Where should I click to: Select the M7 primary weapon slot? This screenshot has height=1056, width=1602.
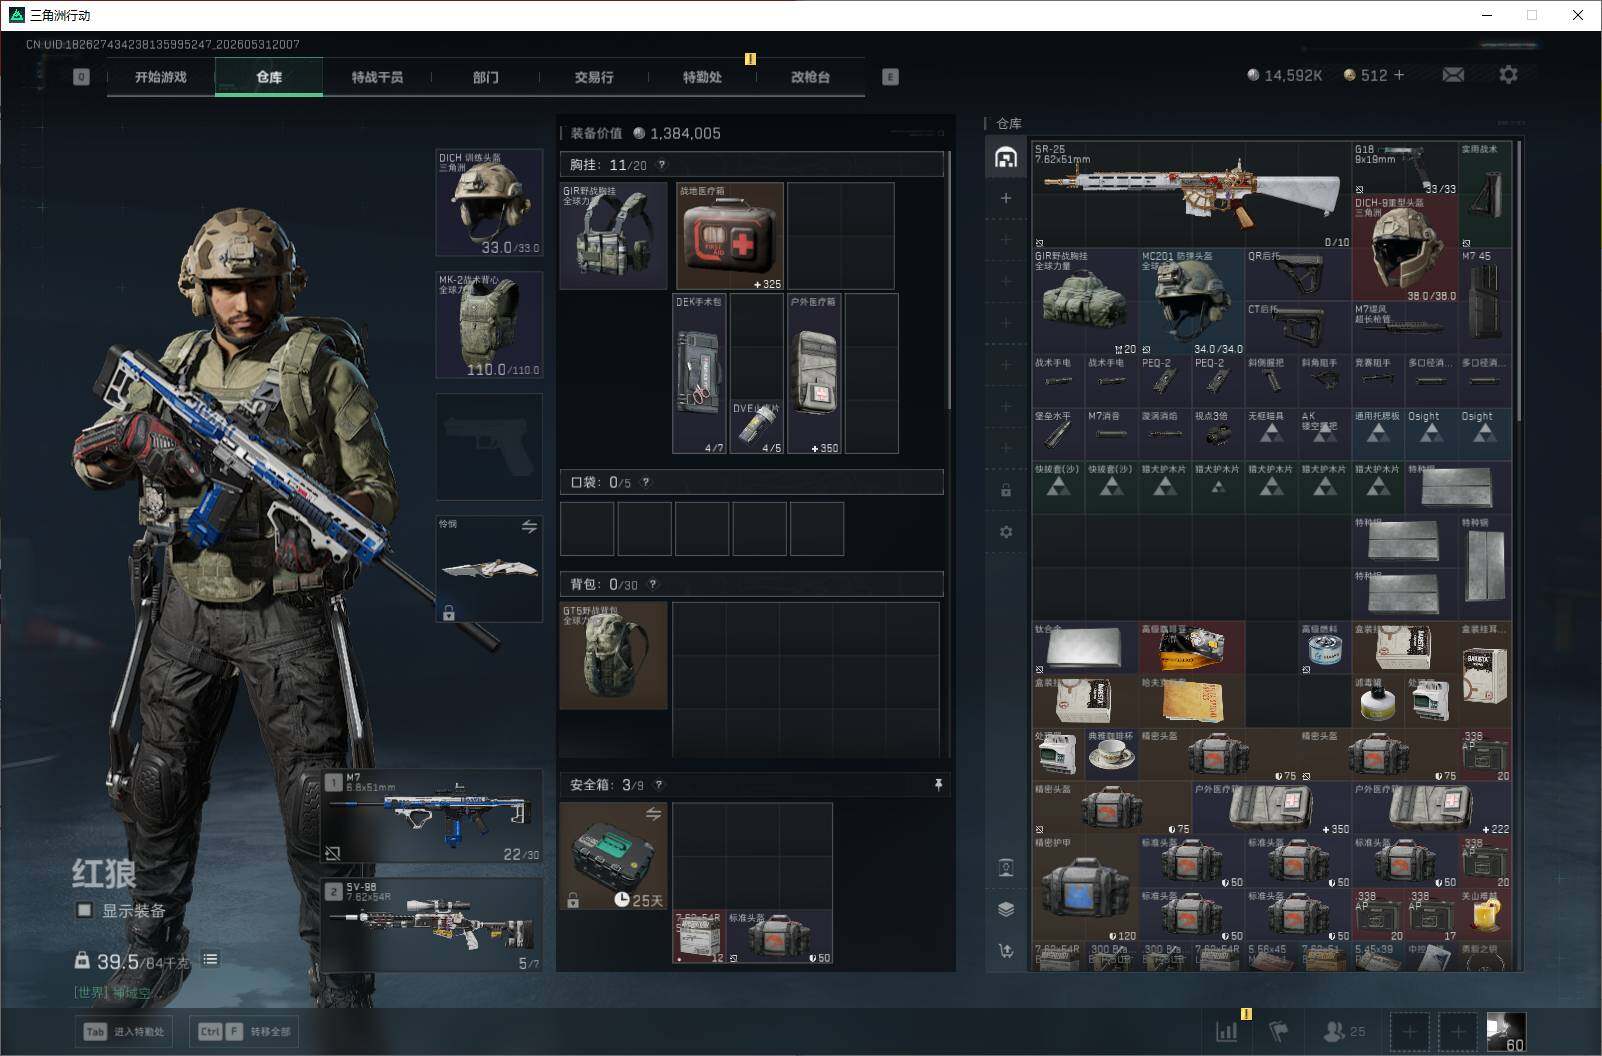click(432, 817)
